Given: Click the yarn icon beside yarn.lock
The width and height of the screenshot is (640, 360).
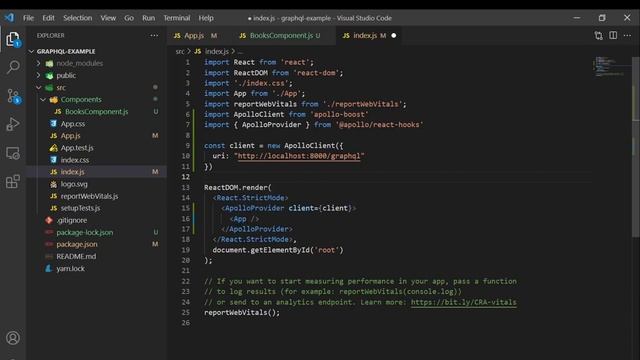Looking at the screenshot, I should [x=49, y=268].
